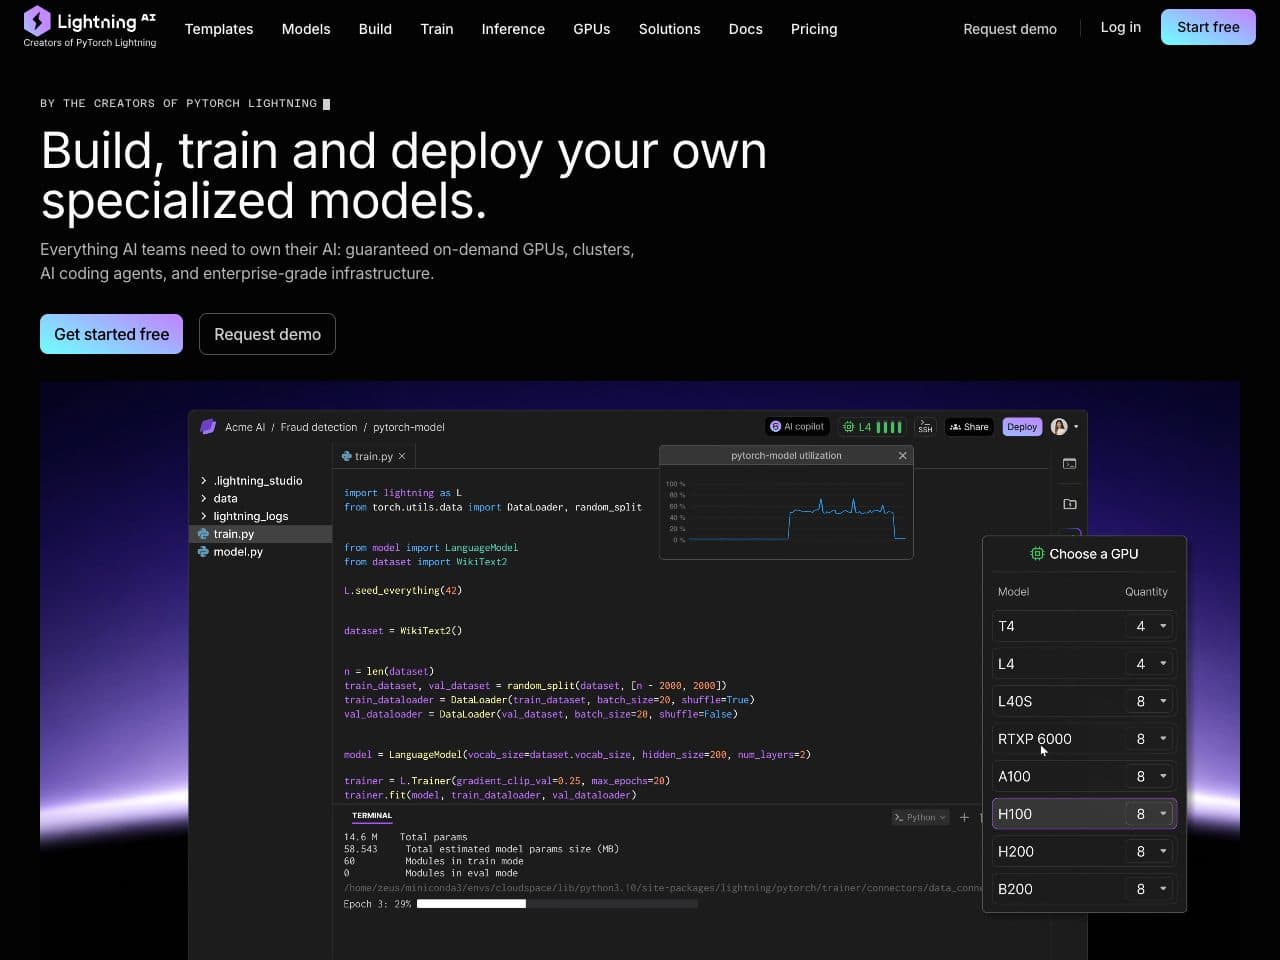
Task: Close the pytorch-model utilization panel
Action: click(903, 456)
